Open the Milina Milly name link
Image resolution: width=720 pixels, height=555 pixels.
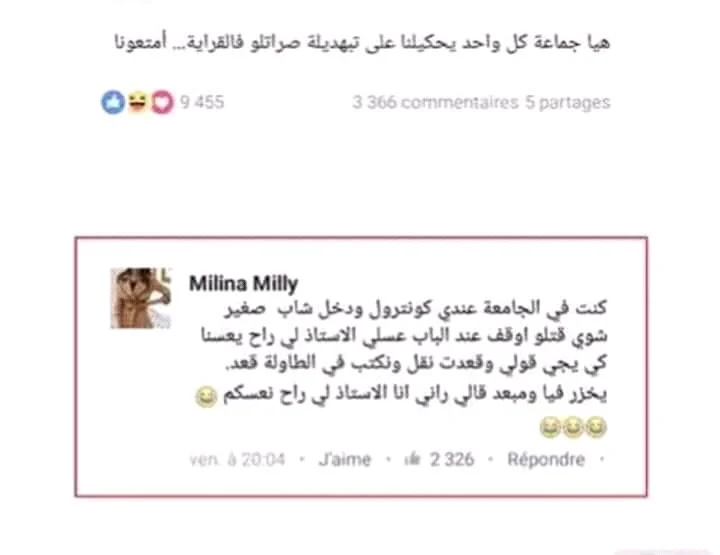point(243,283)
